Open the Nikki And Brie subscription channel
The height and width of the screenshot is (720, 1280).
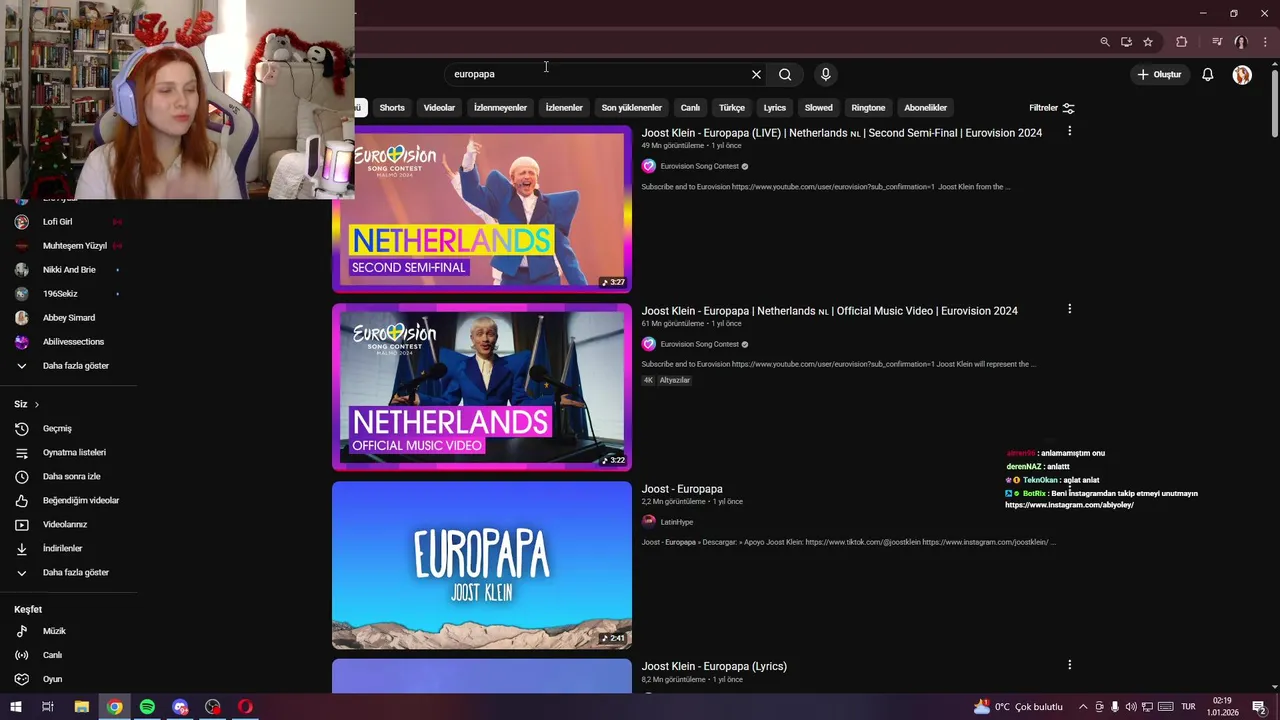pyautogui.click(x=69, y=270)
